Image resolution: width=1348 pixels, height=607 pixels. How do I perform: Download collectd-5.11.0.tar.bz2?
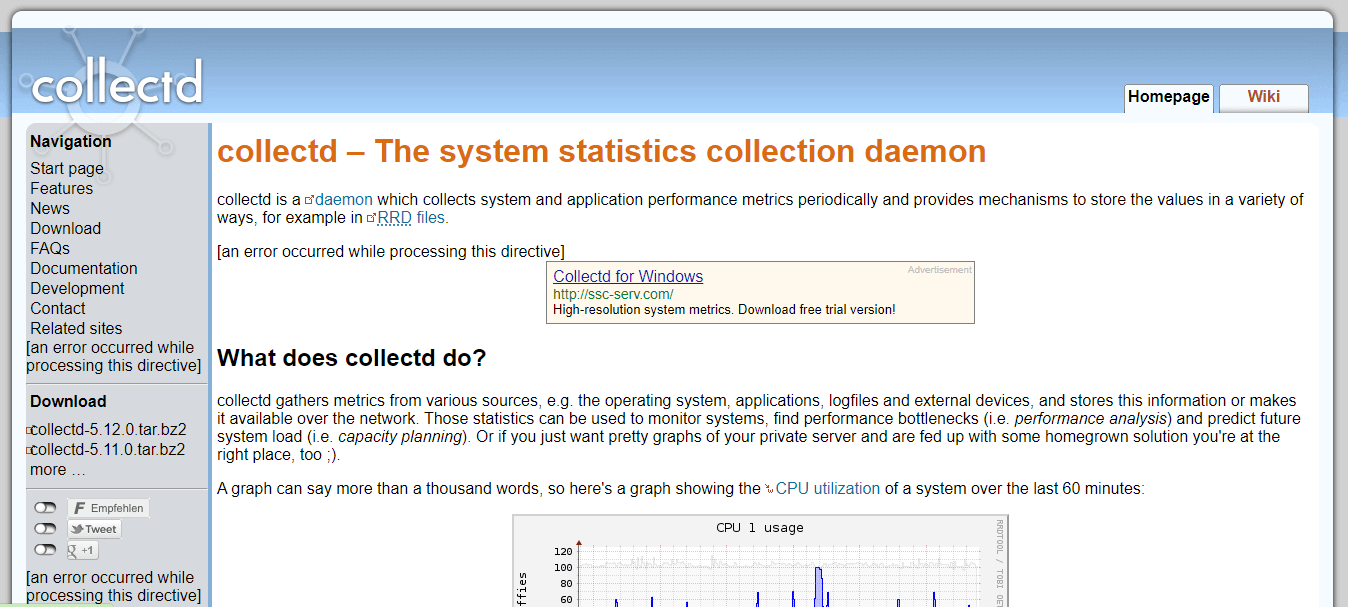tap(108, 450)
